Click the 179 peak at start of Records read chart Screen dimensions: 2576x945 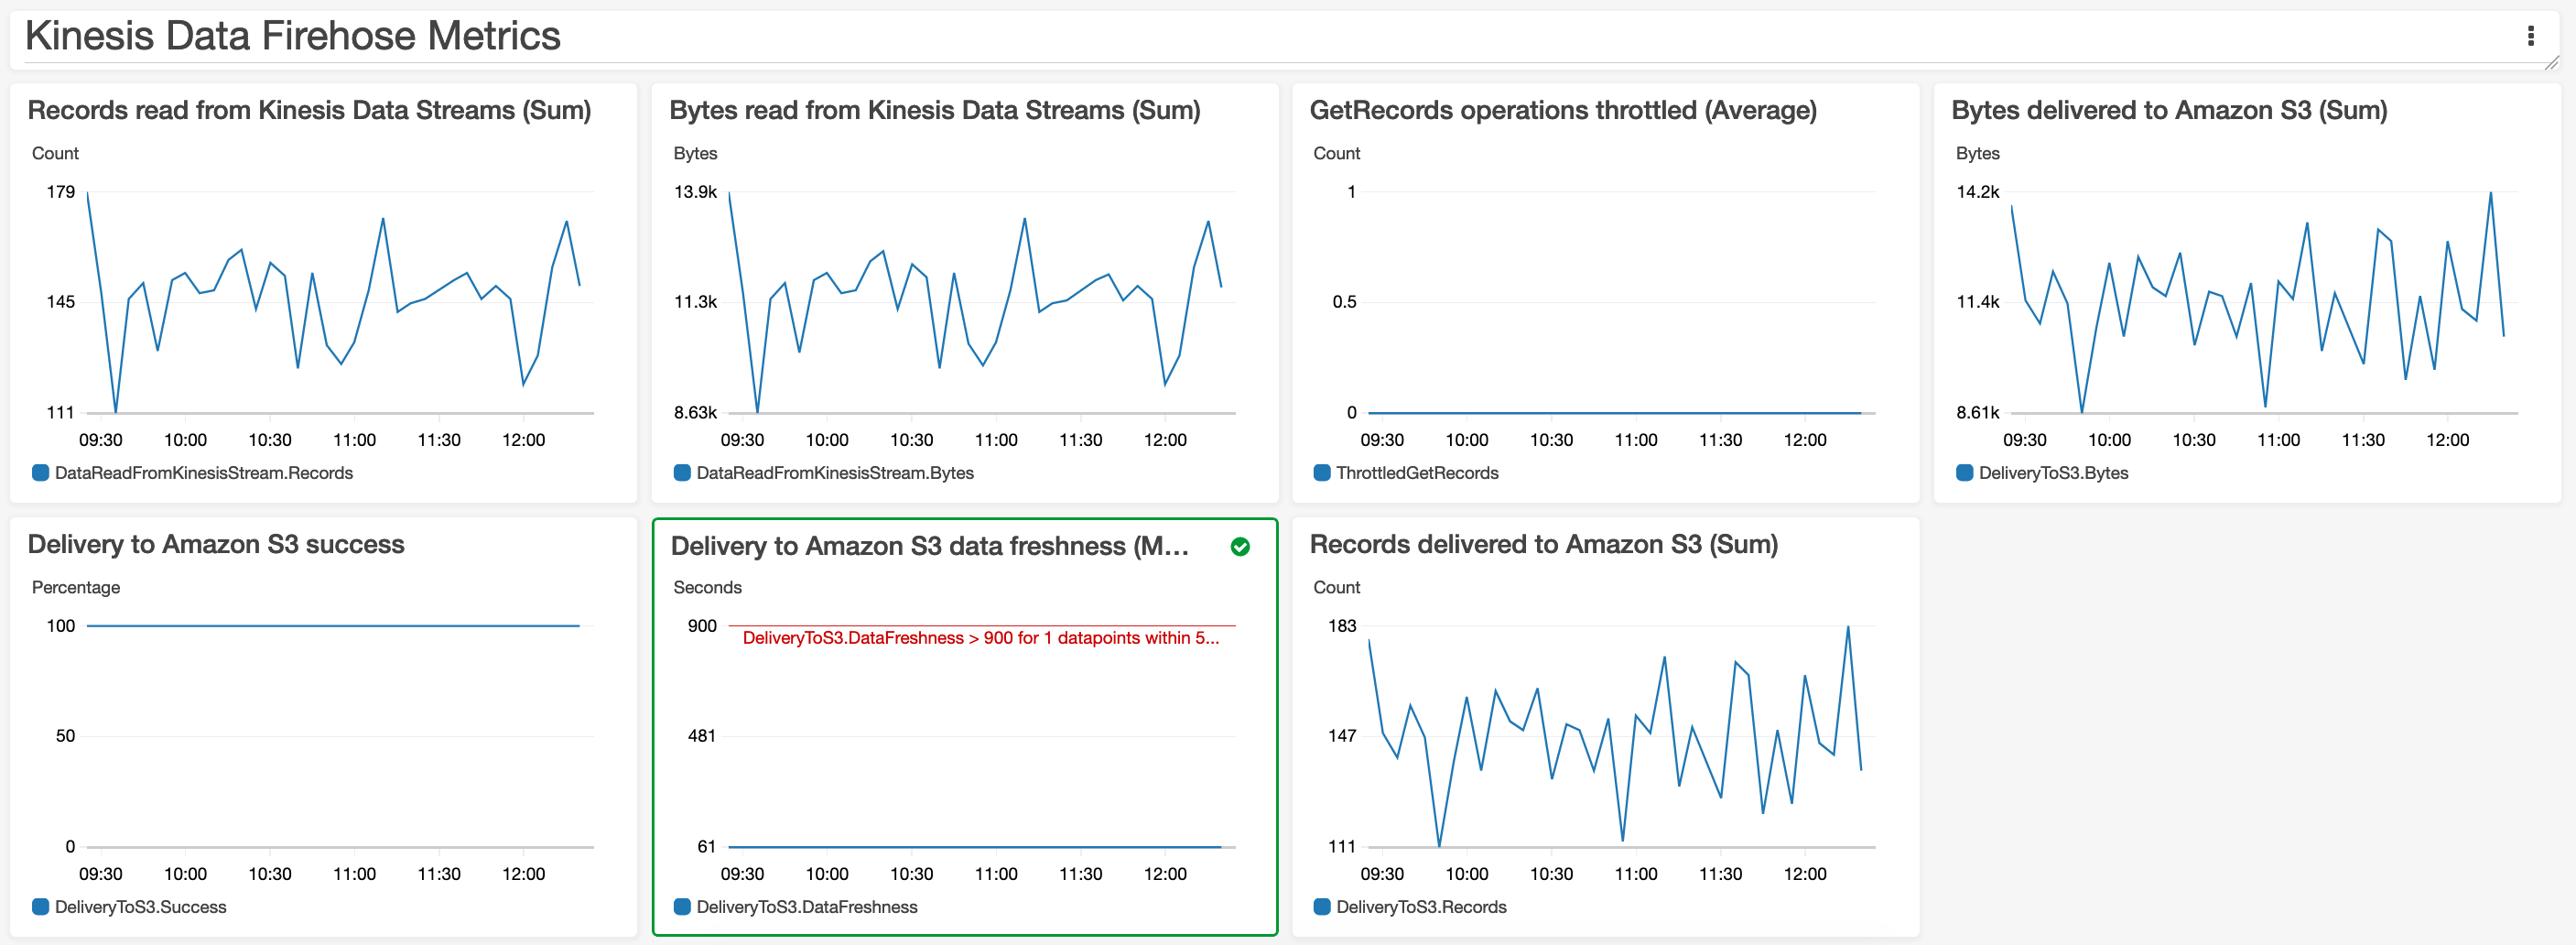pyautogui.click(x=88, y=193)
